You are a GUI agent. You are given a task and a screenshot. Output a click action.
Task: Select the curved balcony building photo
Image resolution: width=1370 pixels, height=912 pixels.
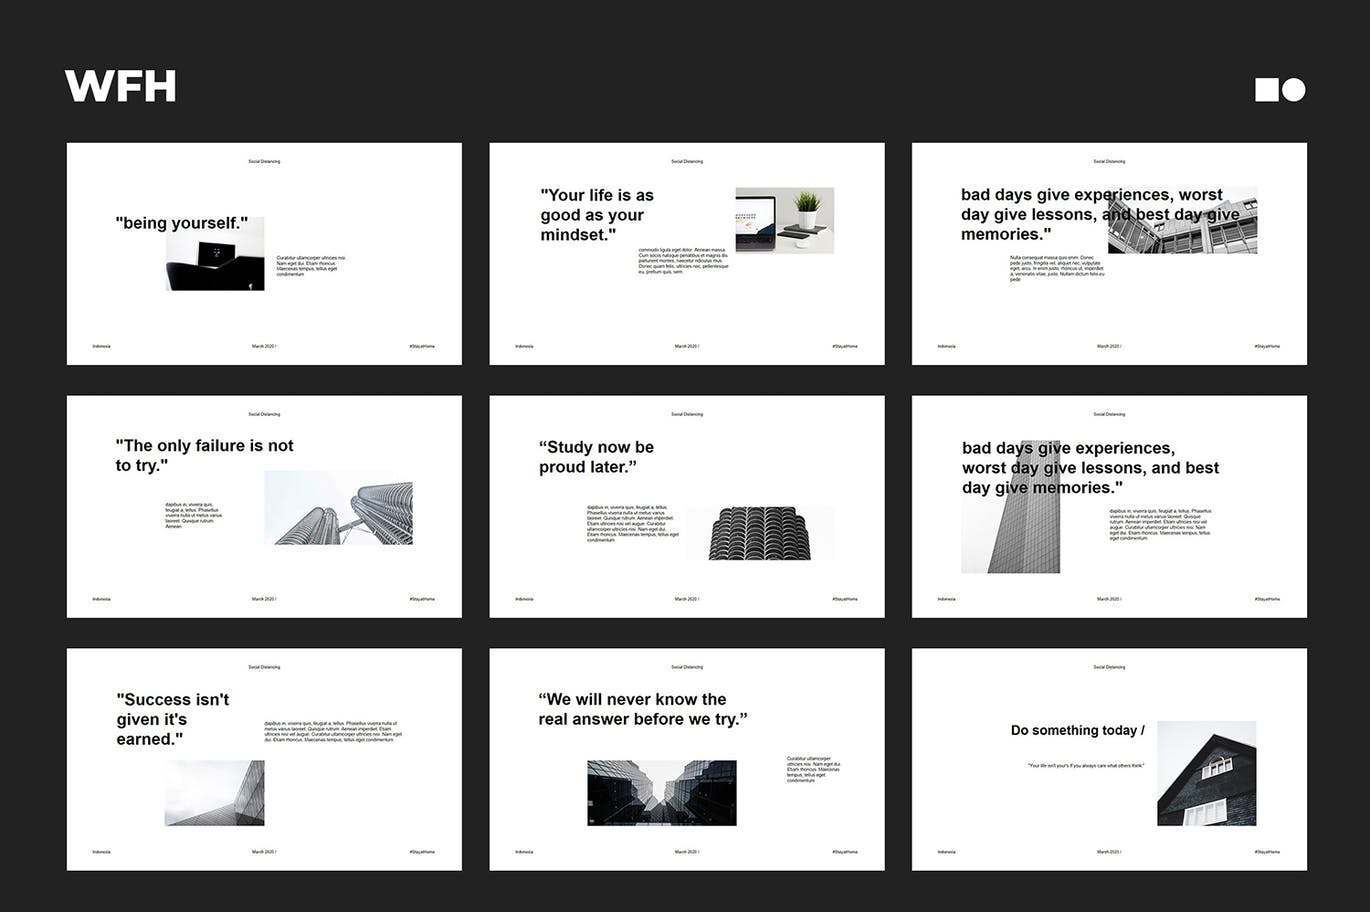pyautogui.click(x=760, y=533)
